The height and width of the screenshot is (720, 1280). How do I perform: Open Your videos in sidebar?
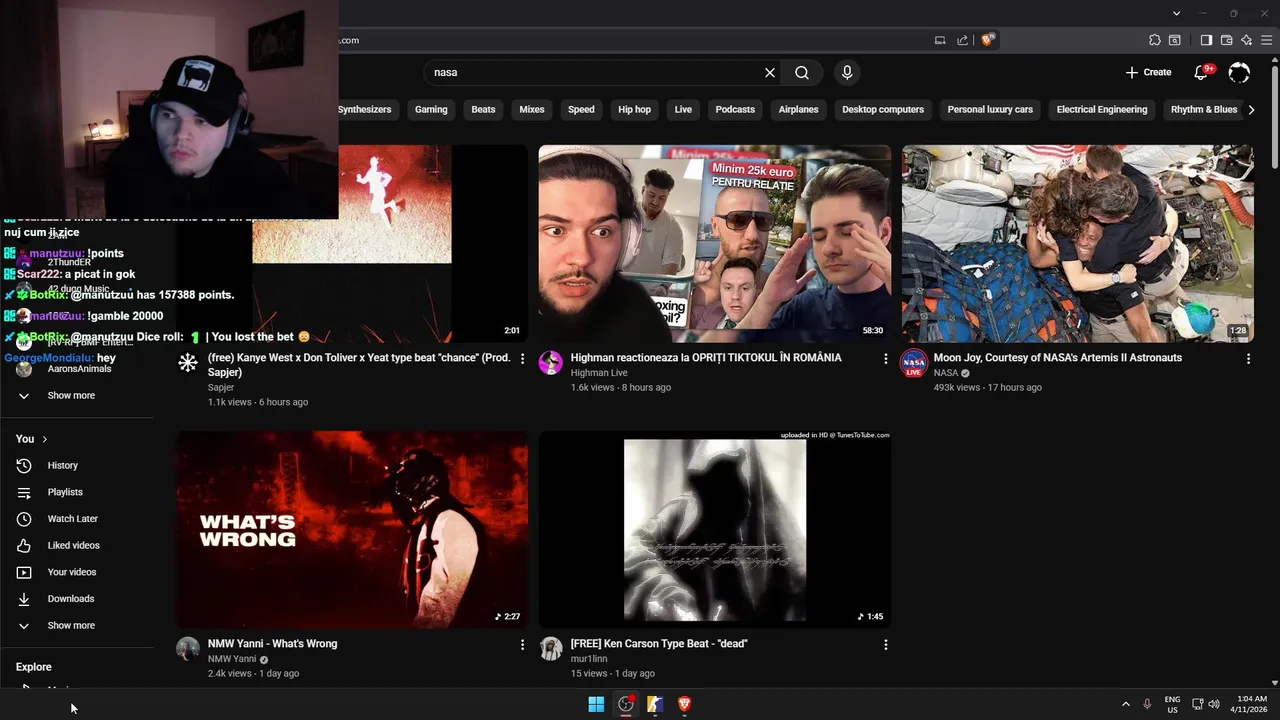tap(72, 572)
